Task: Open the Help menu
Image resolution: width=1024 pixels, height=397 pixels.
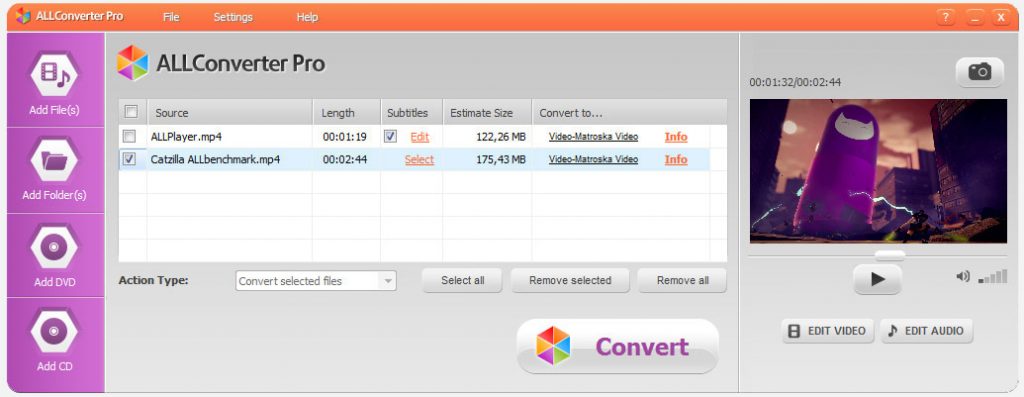Action: click(x=307, y=17)
